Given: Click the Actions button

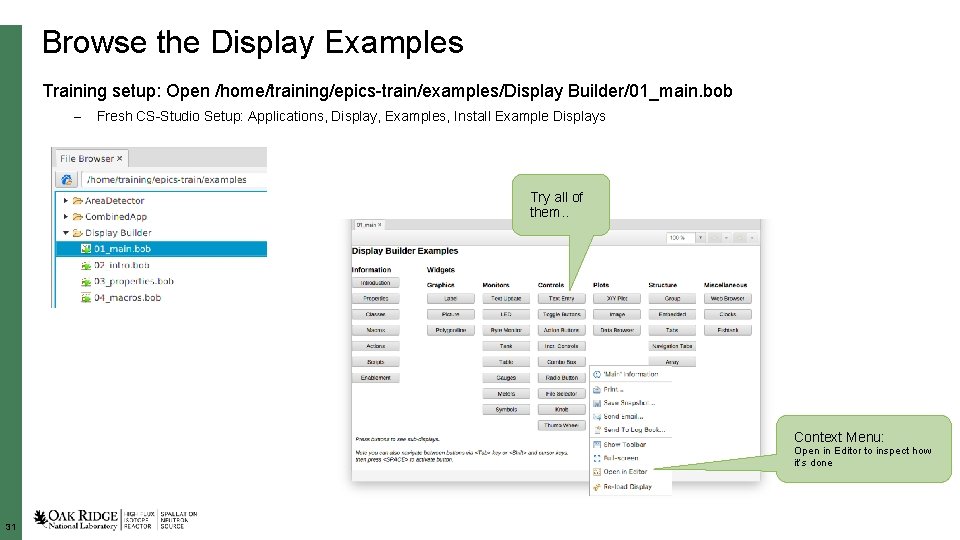Looking at the screenshot, I should 375,346.
